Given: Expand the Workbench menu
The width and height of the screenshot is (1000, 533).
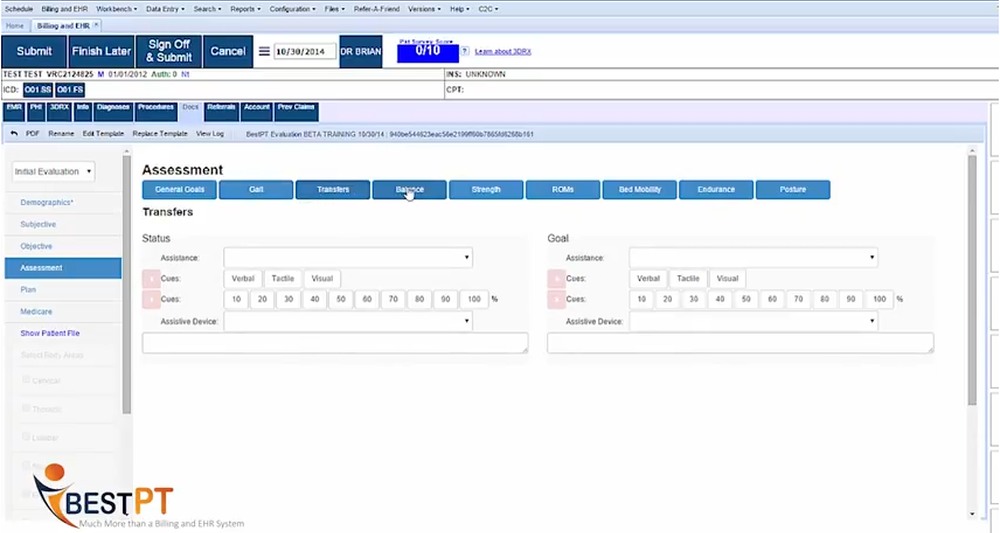Looking at the screenshot, I should tap(116, 9).
